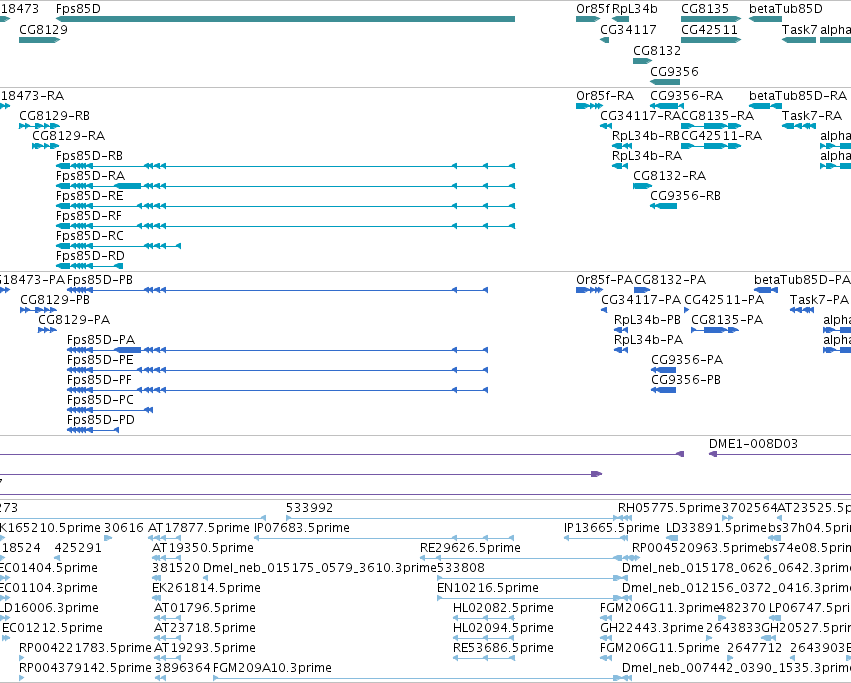Select the DME1-008D03 clone label

[753, 444]
